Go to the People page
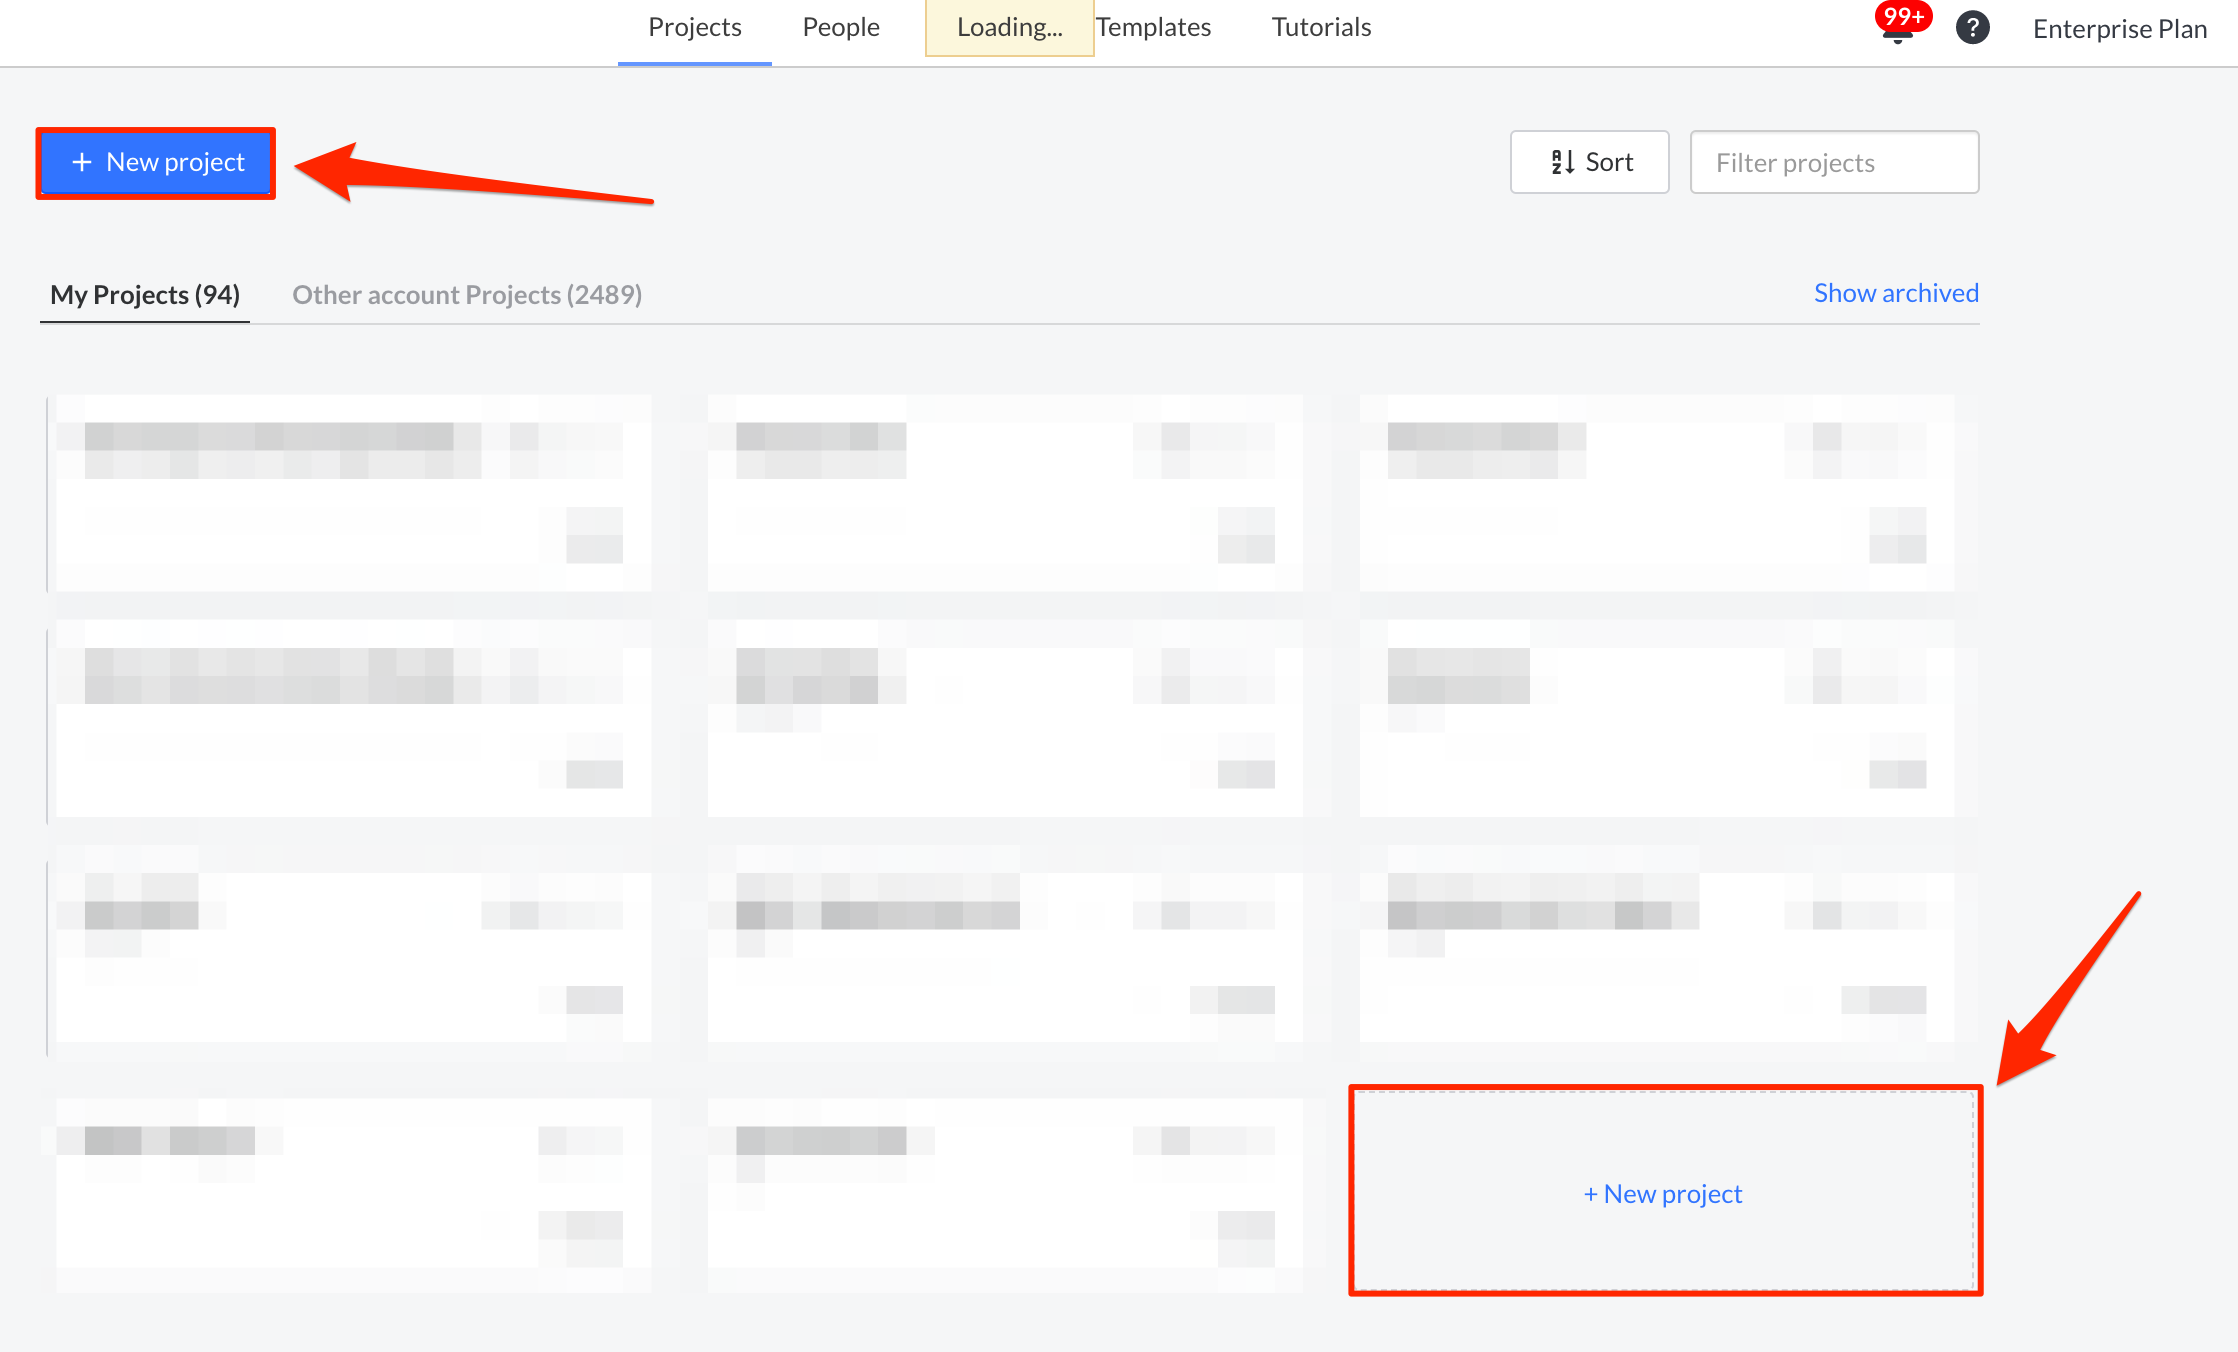2238x1352 pixels. point(840,27)
